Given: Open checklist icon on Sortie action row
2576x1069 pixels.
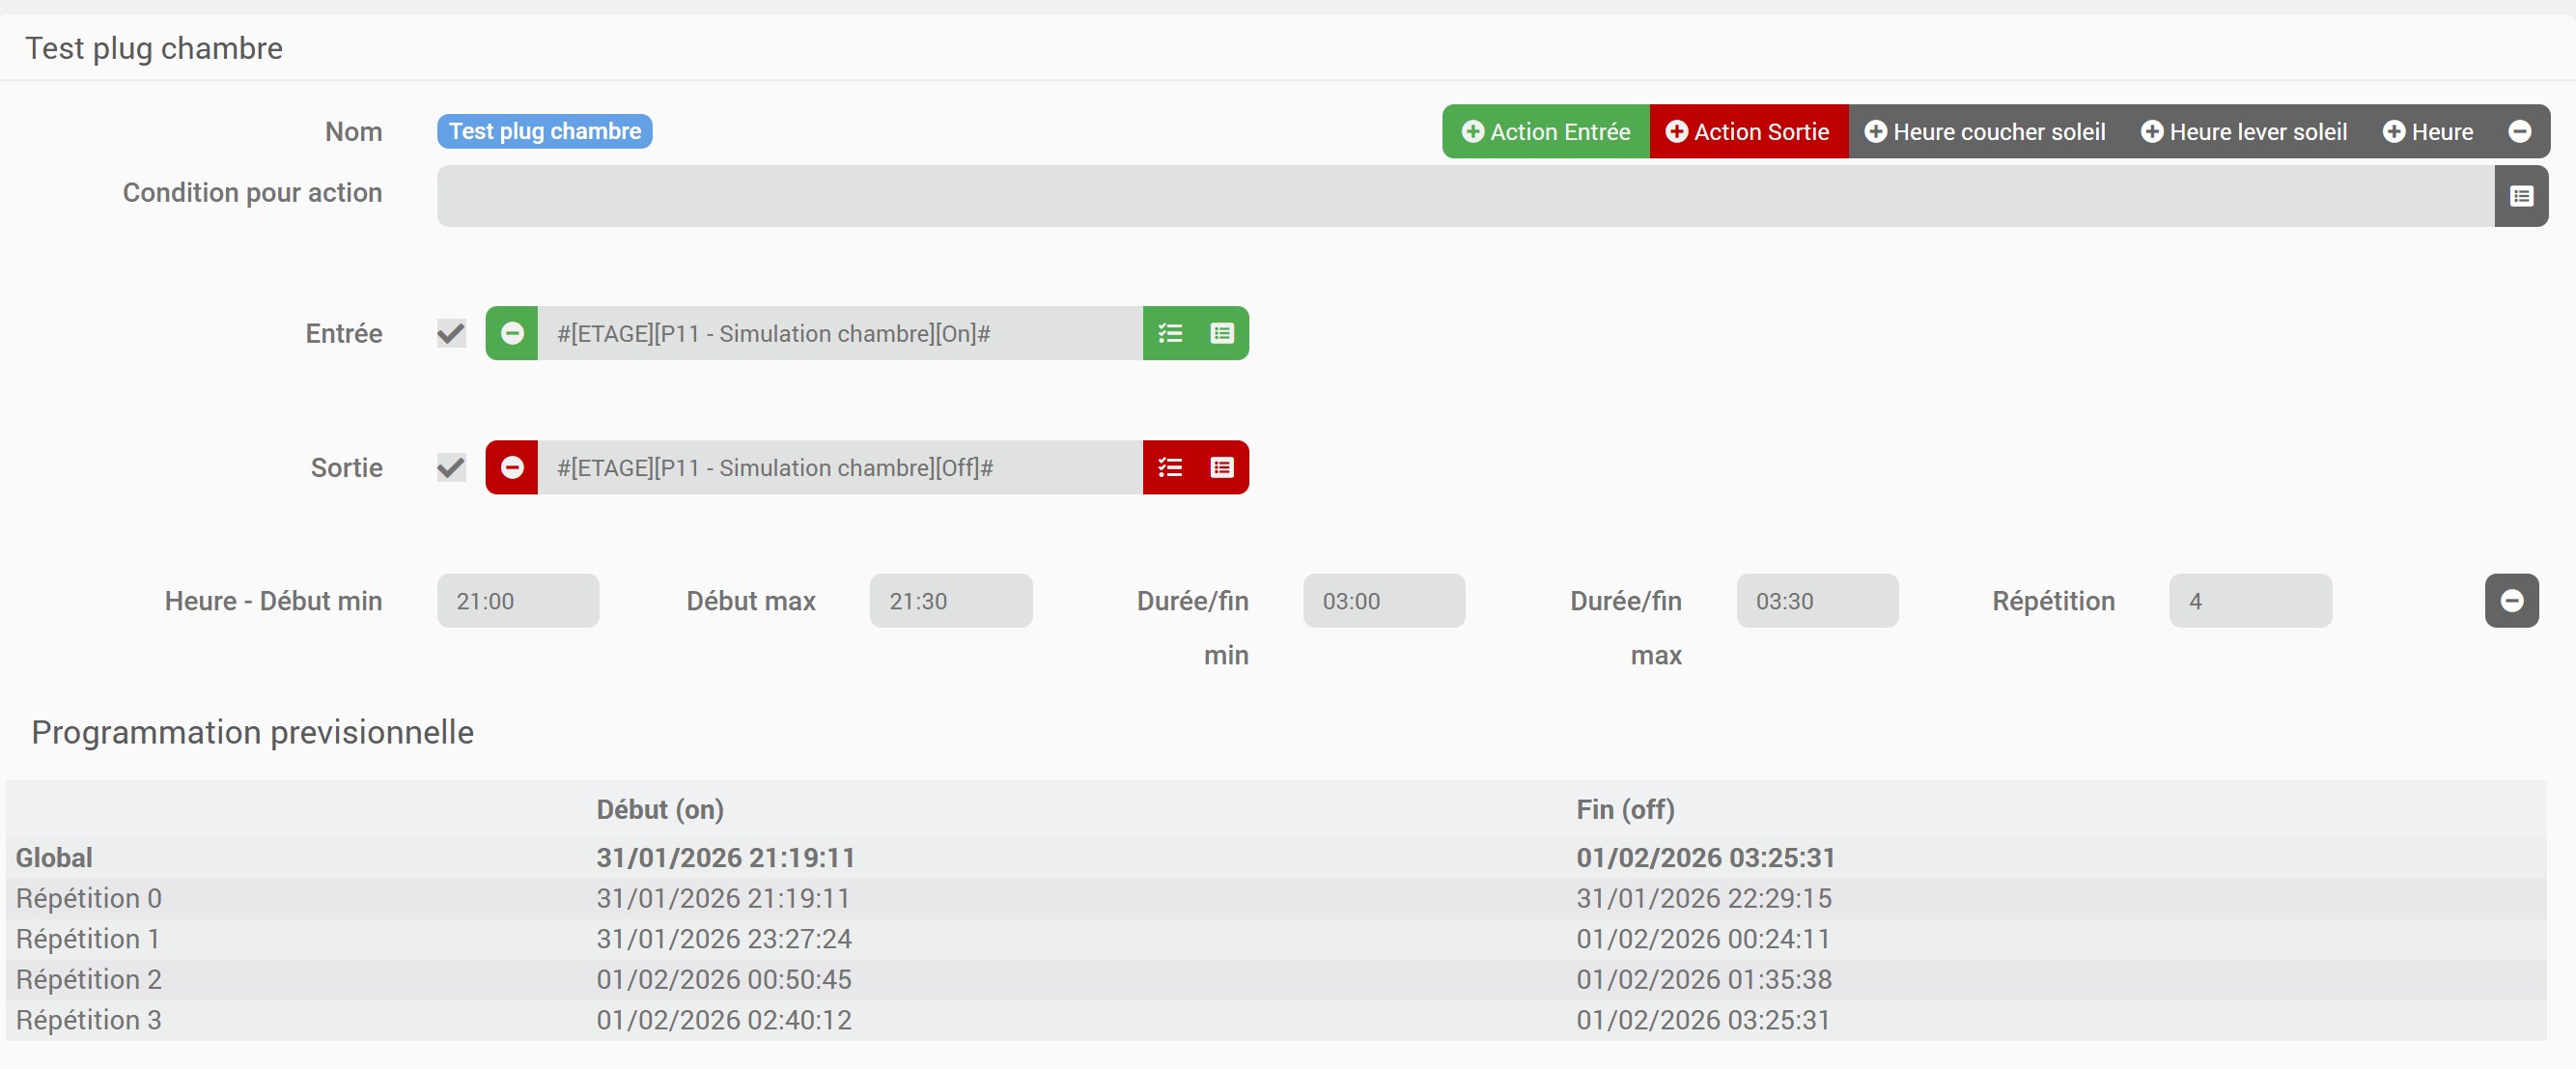Looking at the screenshot, I should point(1170,467).
